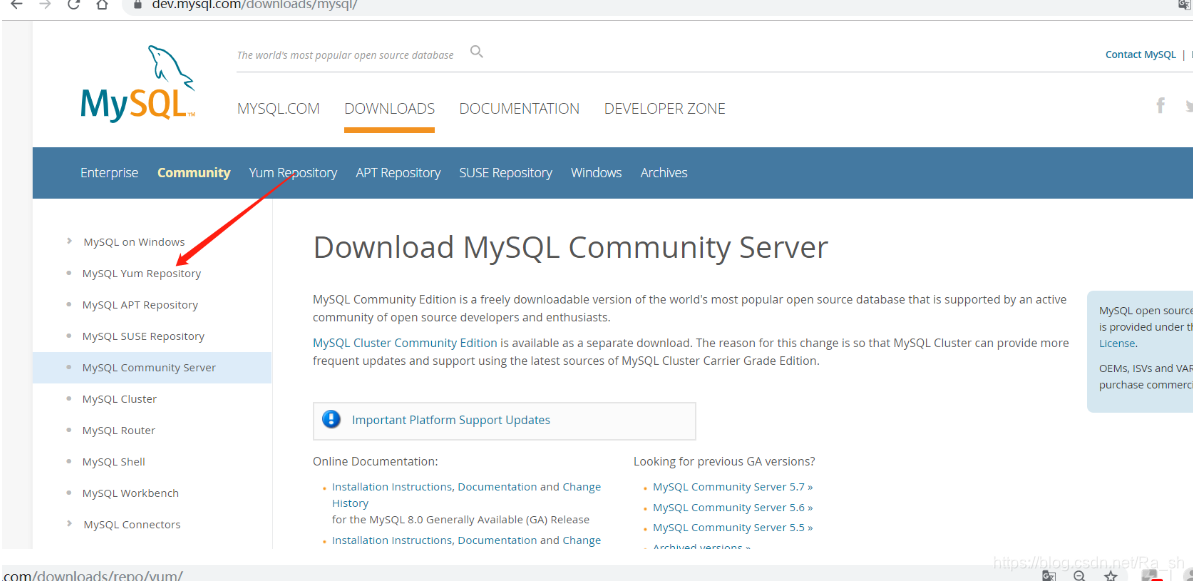Viewport: 1193px width, 581px height.
Task: Switch to the MYSQL.COM tab
Action: 278,109
